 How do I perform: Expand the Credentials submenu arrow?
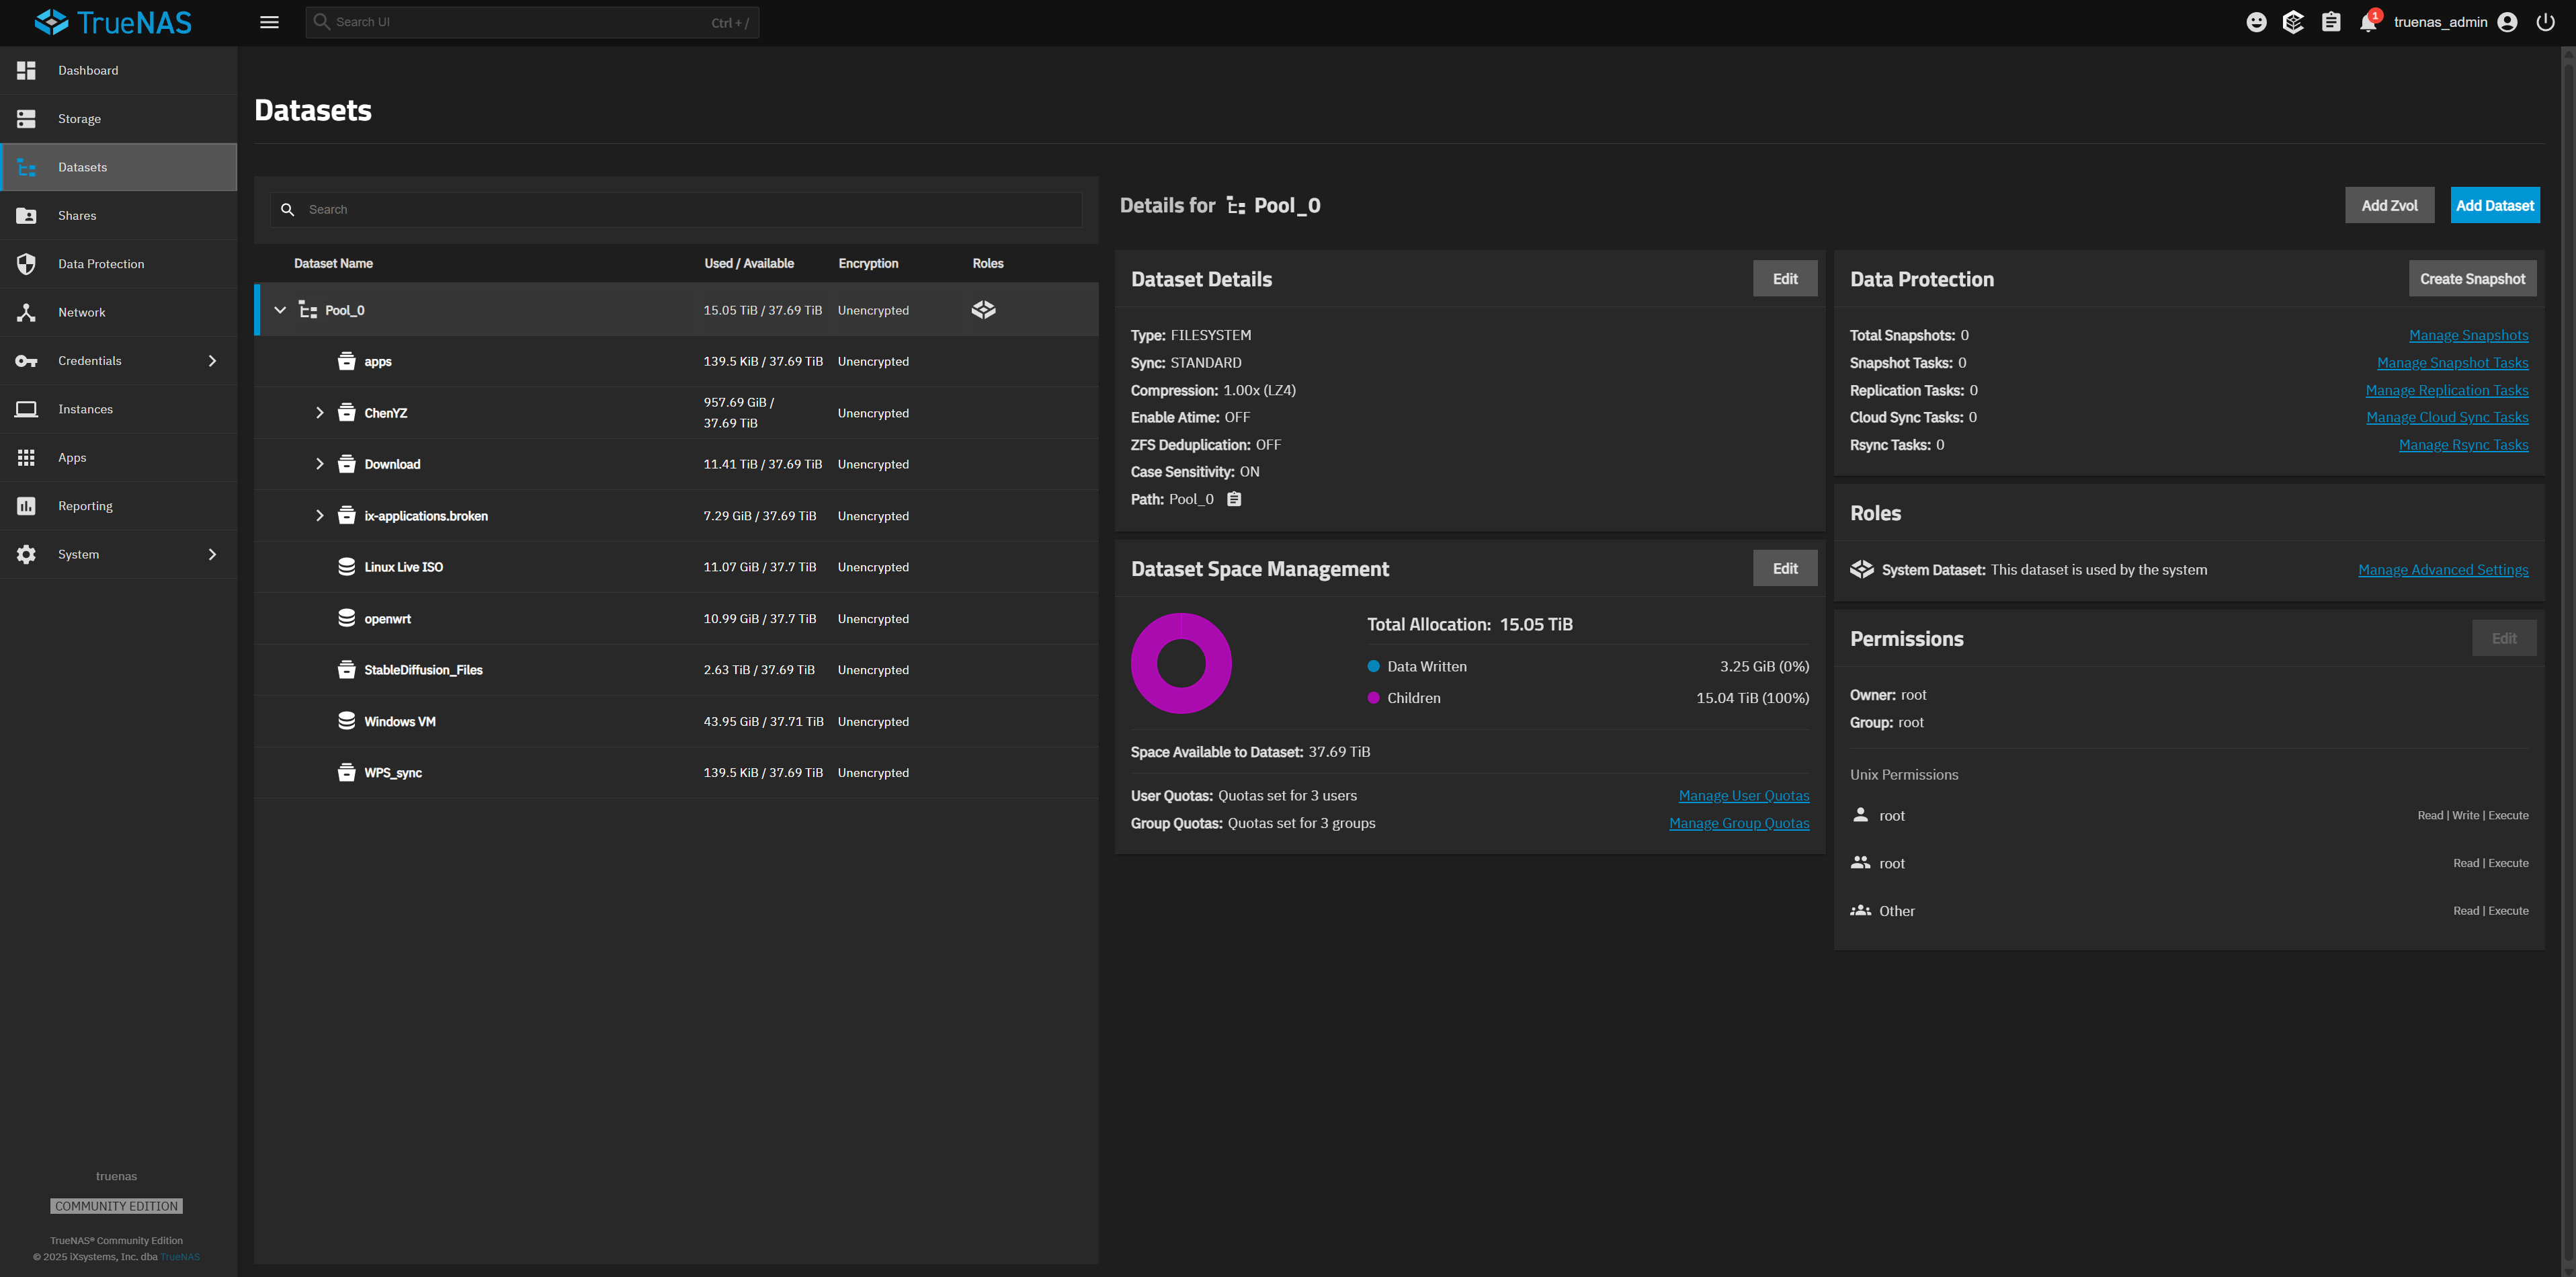[212, 361]
